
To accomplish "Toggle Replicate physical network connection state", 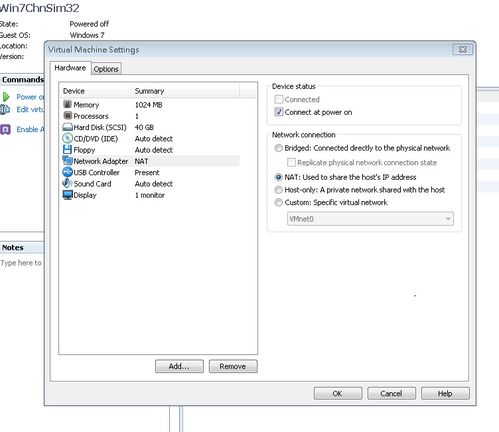I will [291, 162].
